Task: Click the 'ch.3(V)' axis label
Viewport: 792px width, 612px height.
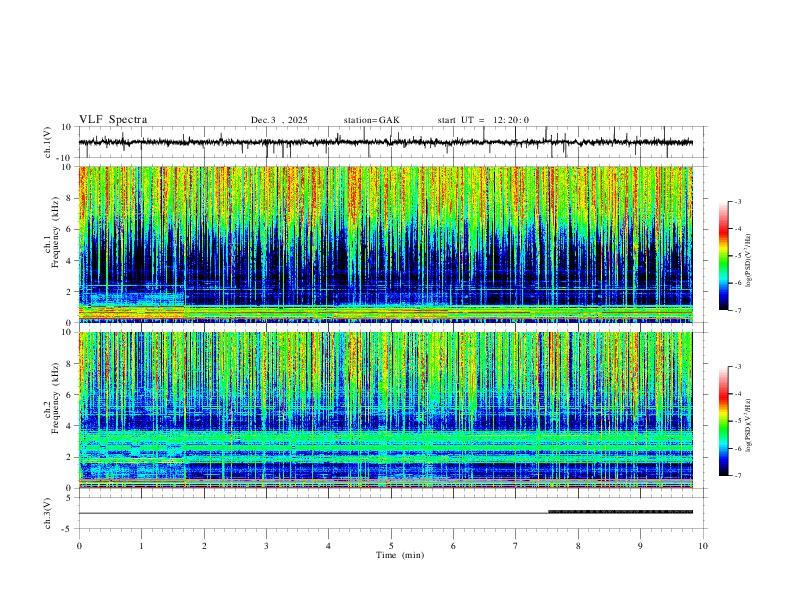Action: click(49, 513)
